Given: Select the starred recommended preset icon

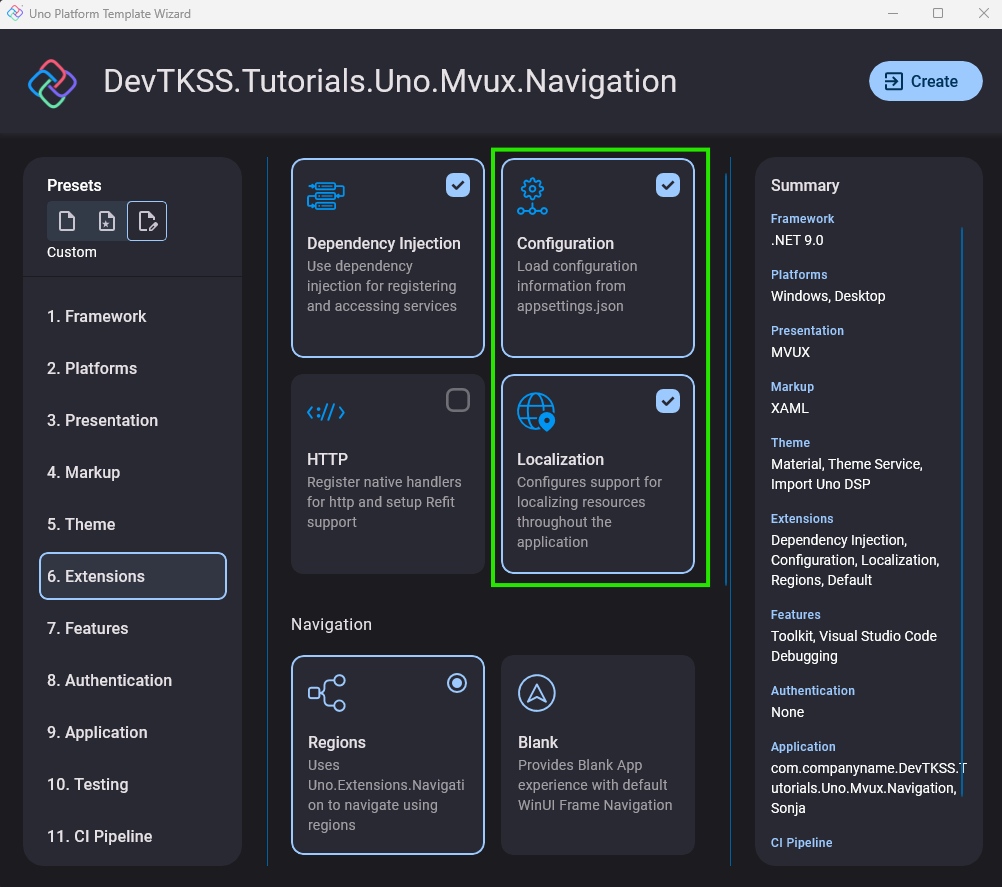Looking at the screenshot, I should click(x=107, y=221).
